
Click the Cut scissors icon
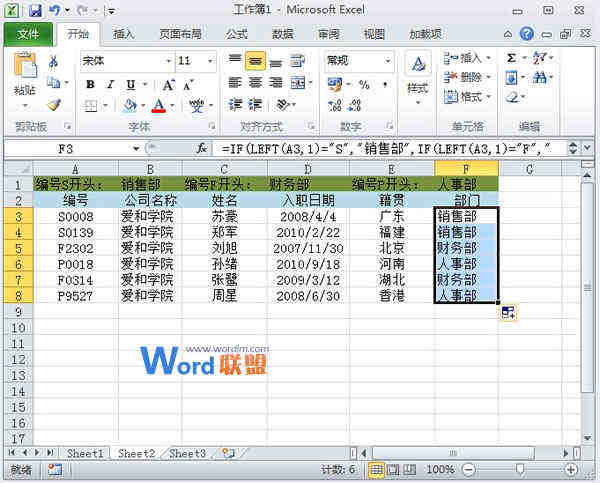[53, 62]
